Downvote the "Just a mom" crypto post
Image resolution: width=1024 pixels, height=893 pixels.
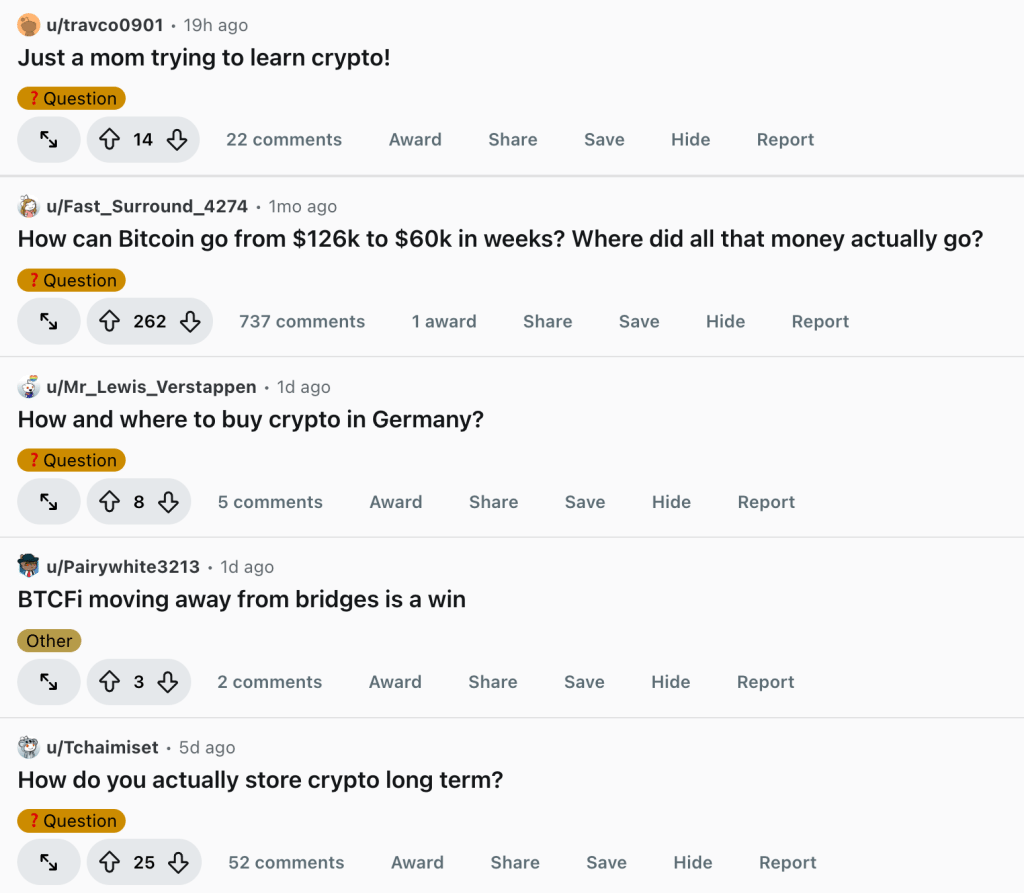pyautogui.click(x=177, y=140)
